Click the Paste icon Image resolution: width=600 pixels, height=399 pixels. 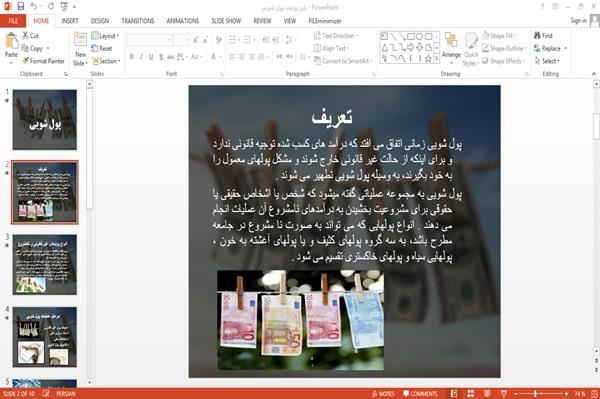11,41
